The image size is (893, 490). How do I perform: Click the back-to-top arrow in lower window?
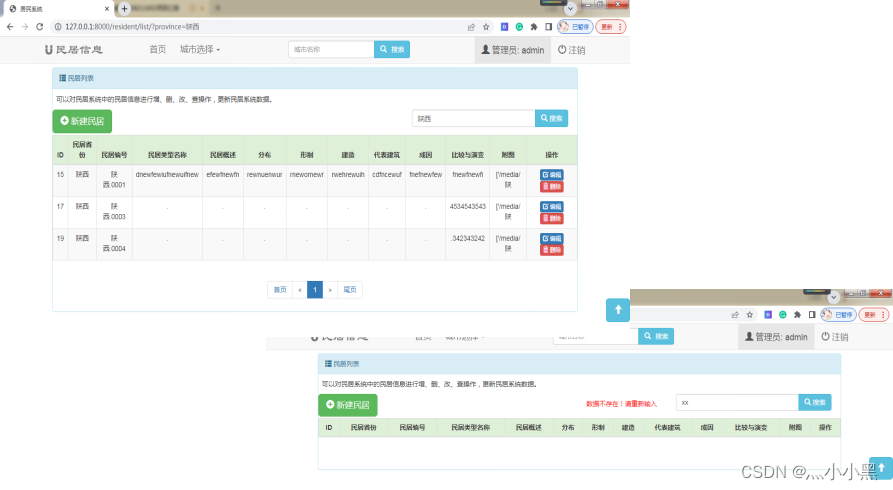pyautogui.click(x=881, y=468)
